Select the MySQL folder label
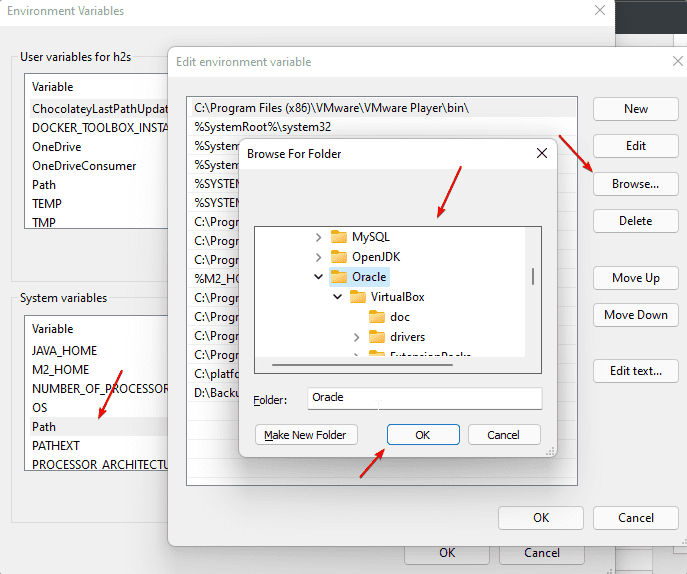Image resolution: width=687 pixels, height=574 pixels. [x=371, y=237]
